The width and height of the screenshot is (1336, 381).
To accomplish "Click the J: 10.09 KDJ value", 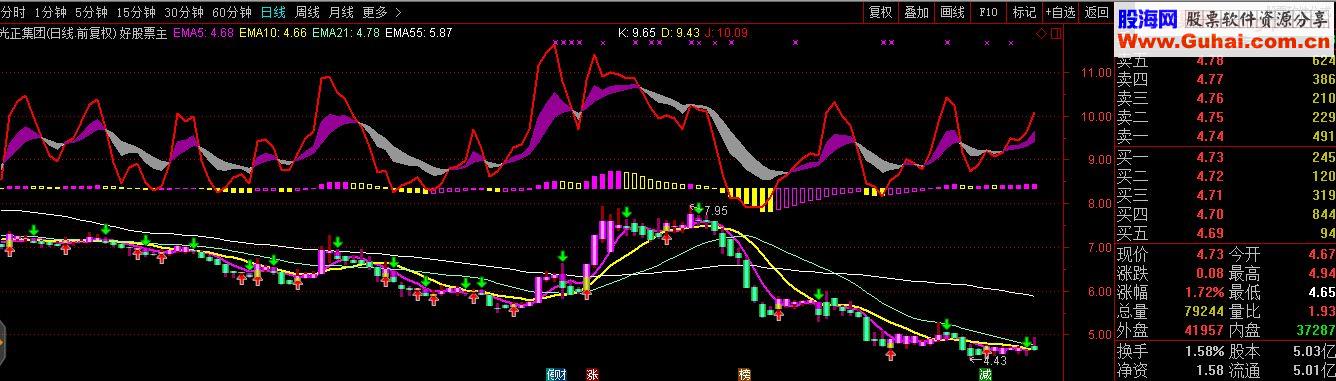I will click(727, 33).
